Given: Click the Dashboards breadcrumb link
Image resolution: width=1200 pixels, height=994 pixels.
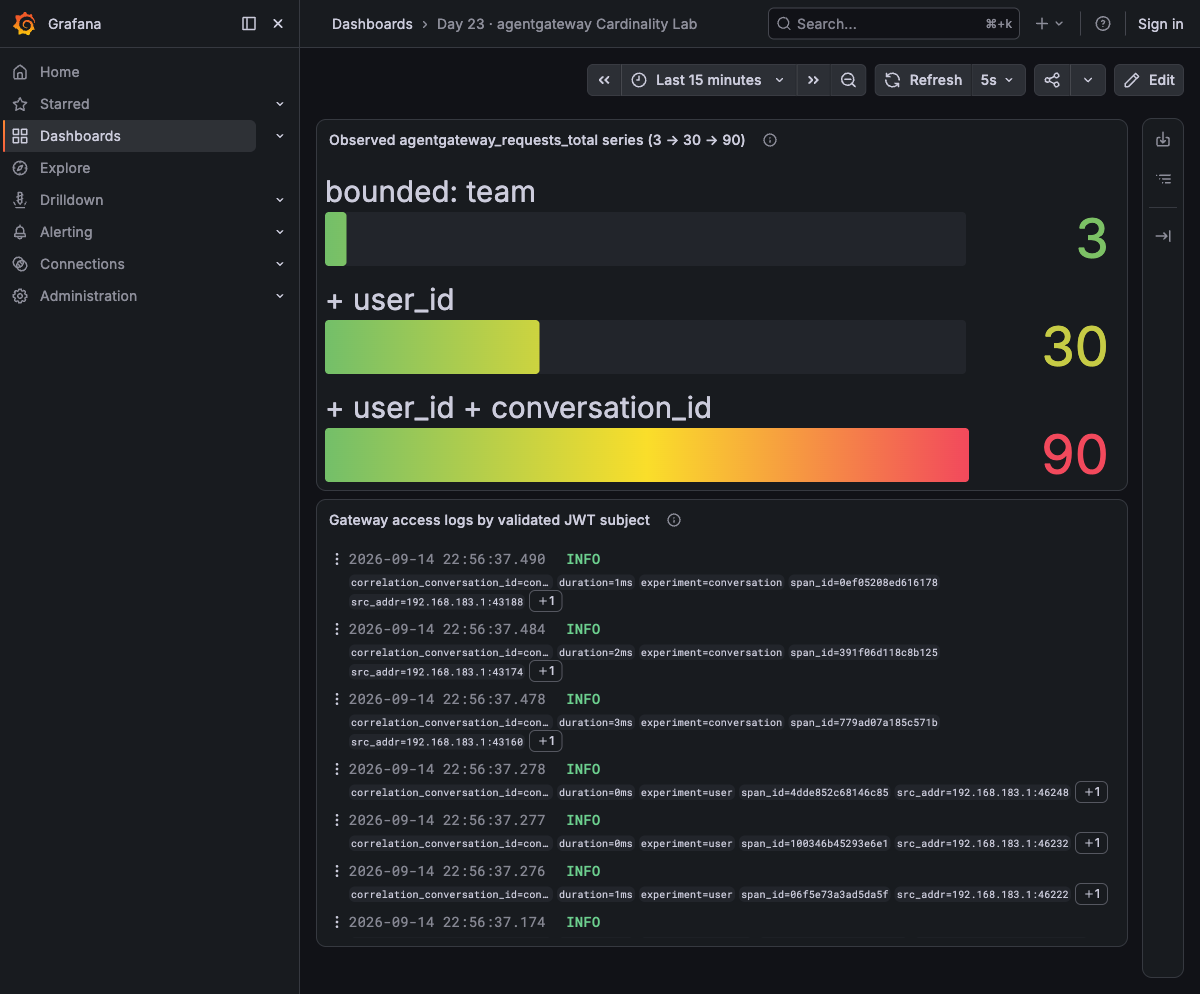Looking at the screenshot, I should click(372, 24).
